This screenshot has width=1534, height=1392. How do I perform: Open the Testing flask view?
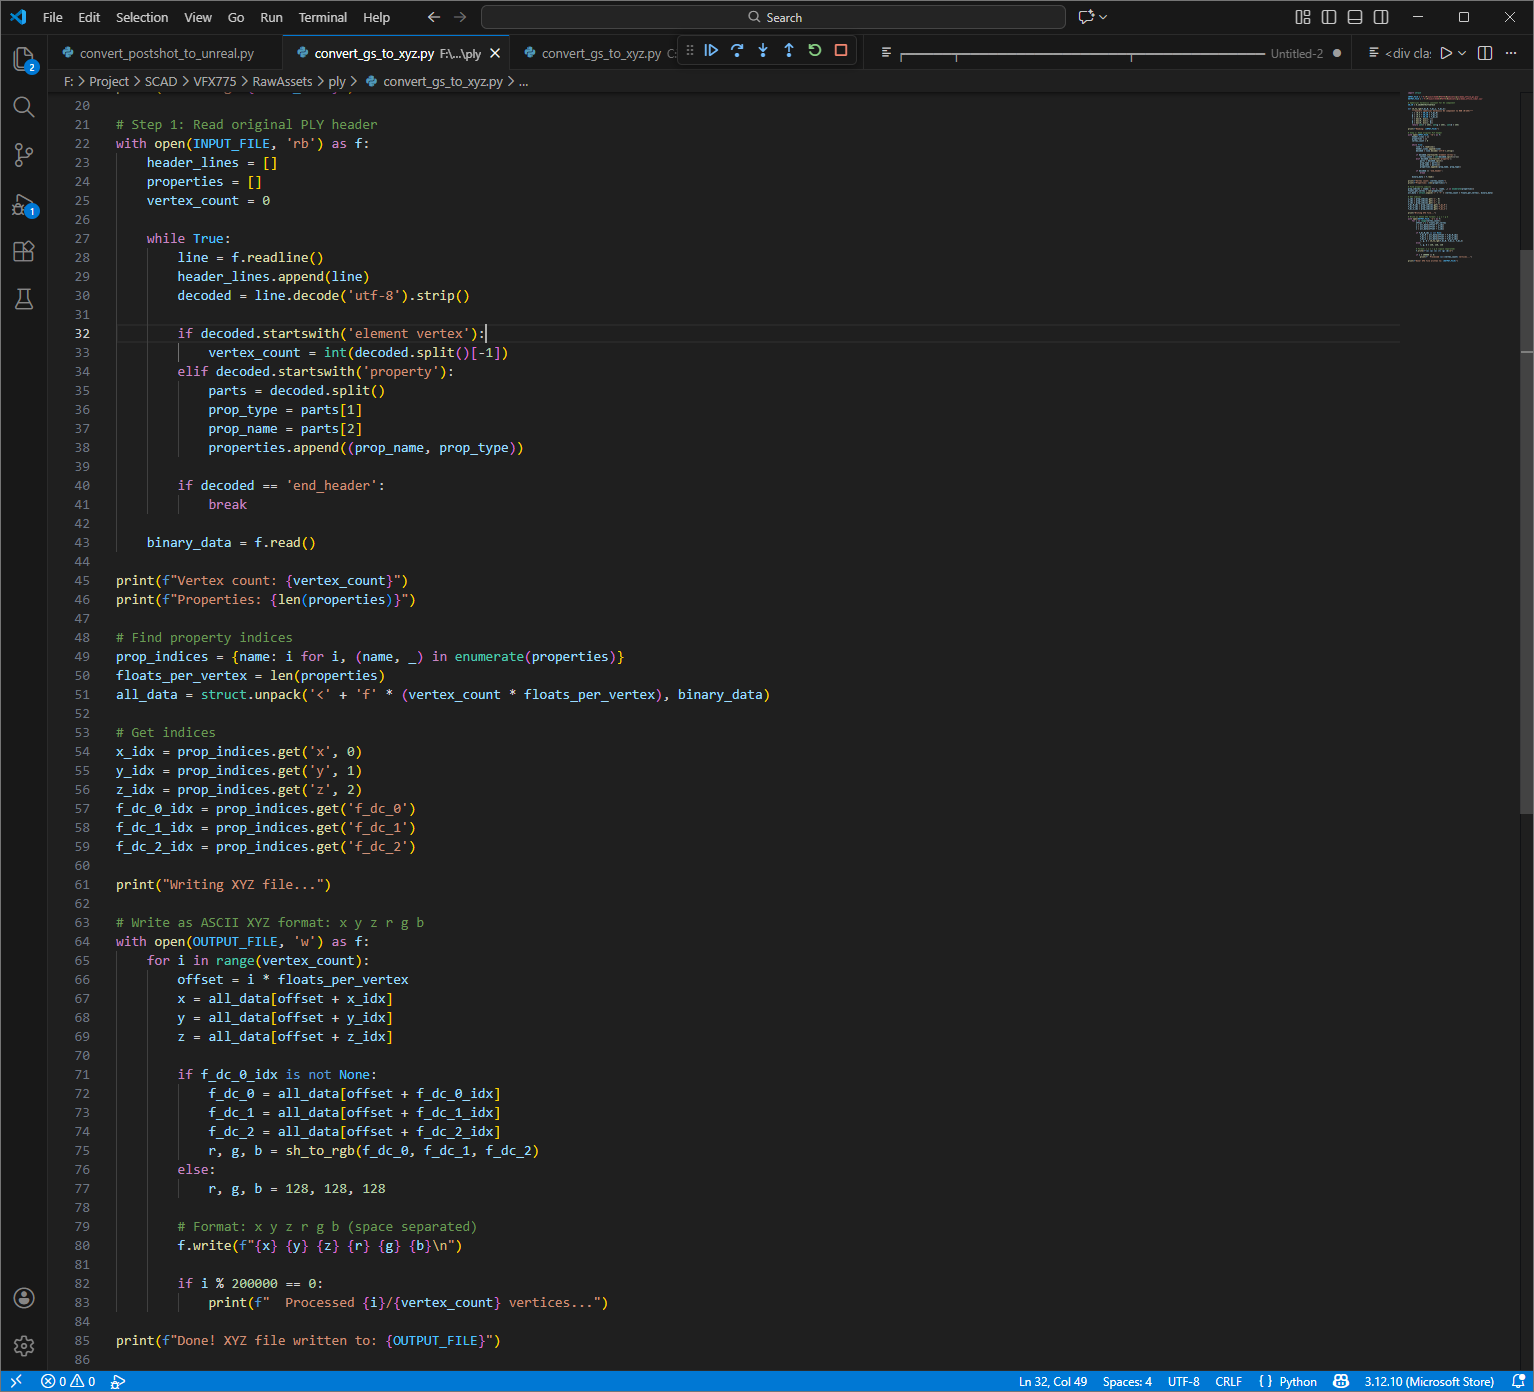pos(24,299)
